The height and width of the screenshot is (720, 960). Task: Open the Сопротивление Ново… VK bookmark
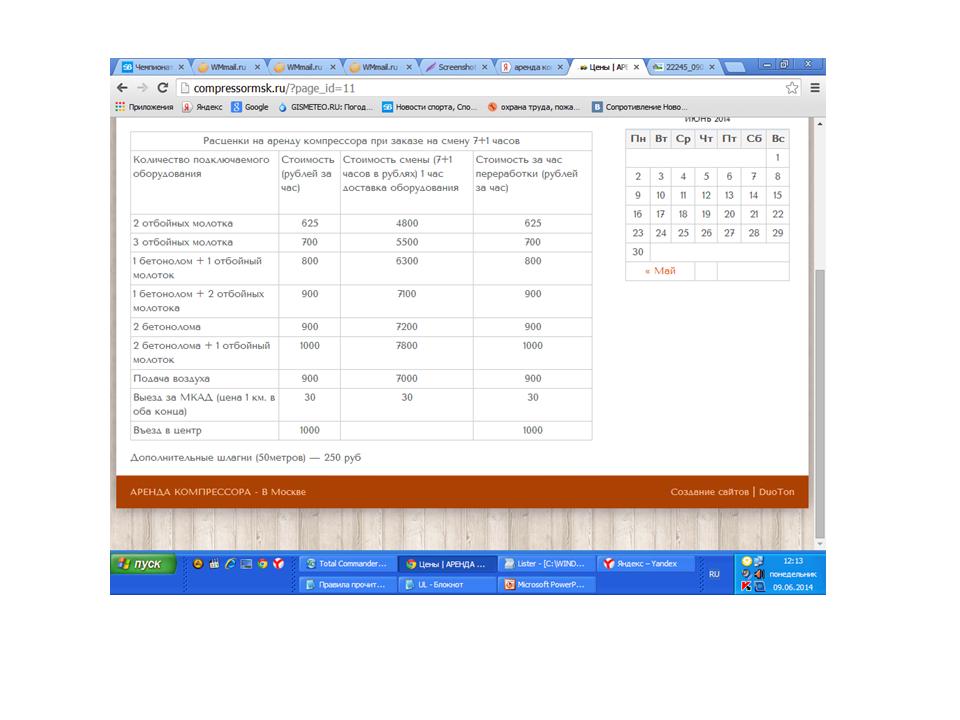pos(640,107)
